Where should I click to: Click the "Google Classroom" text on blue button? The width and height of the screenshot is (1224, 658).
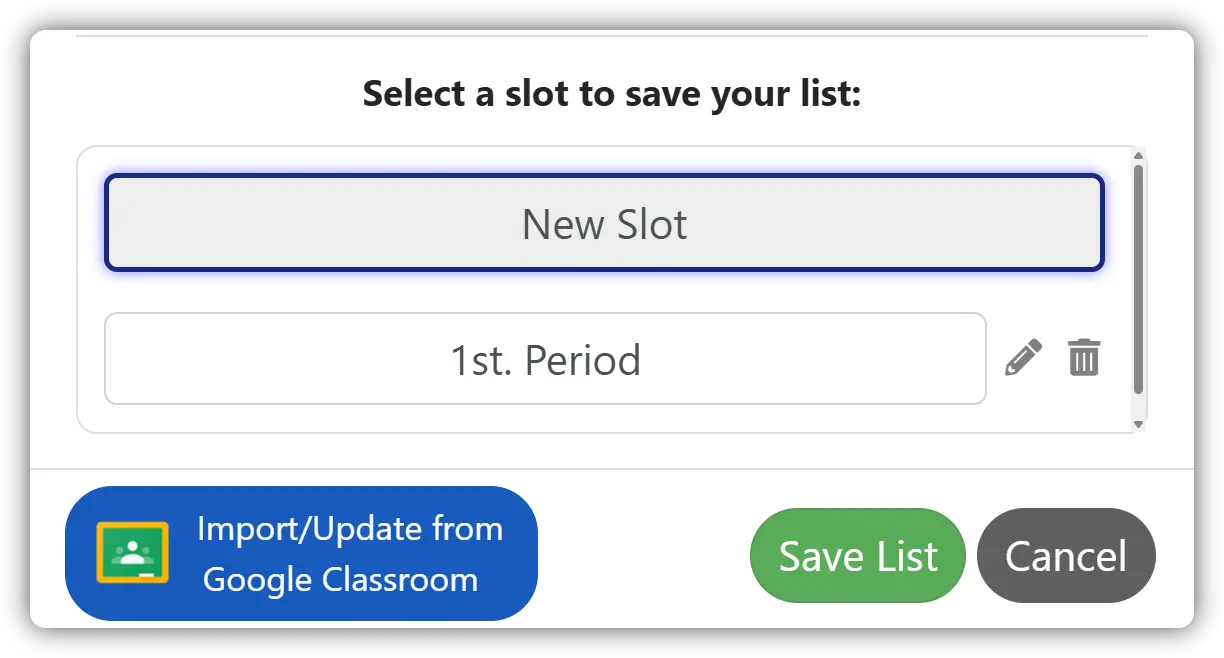pos(340,580)
